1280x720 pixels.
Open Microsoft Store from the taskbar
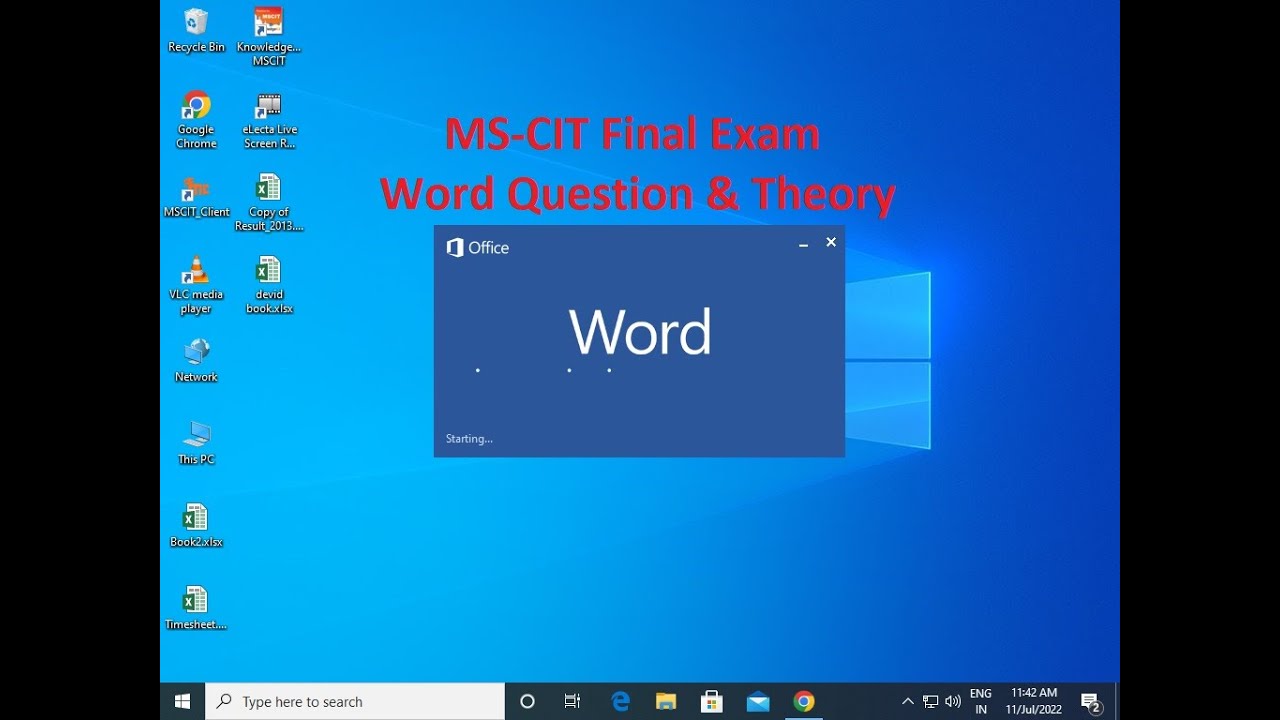pyautogui.click(x=712, y=702)
